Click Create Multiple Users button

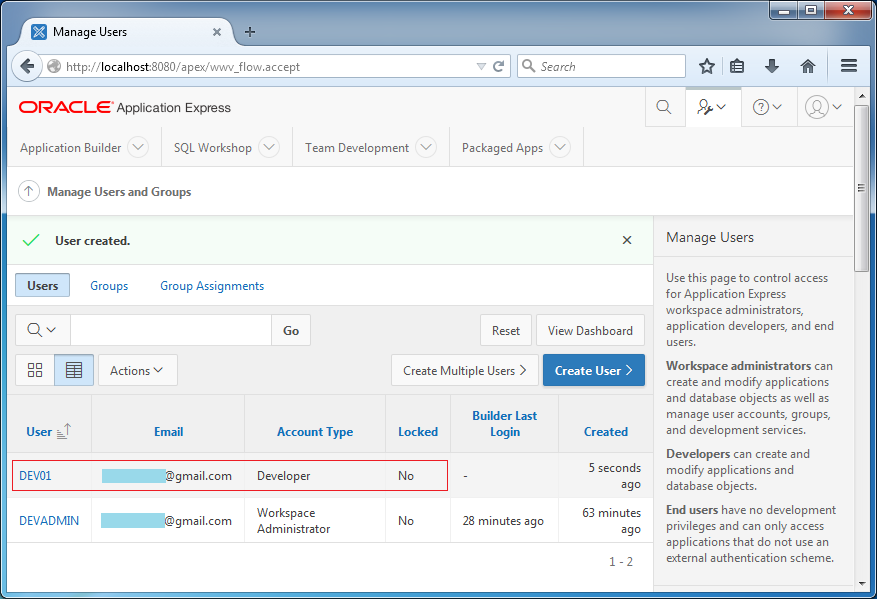tap(465, 370)
